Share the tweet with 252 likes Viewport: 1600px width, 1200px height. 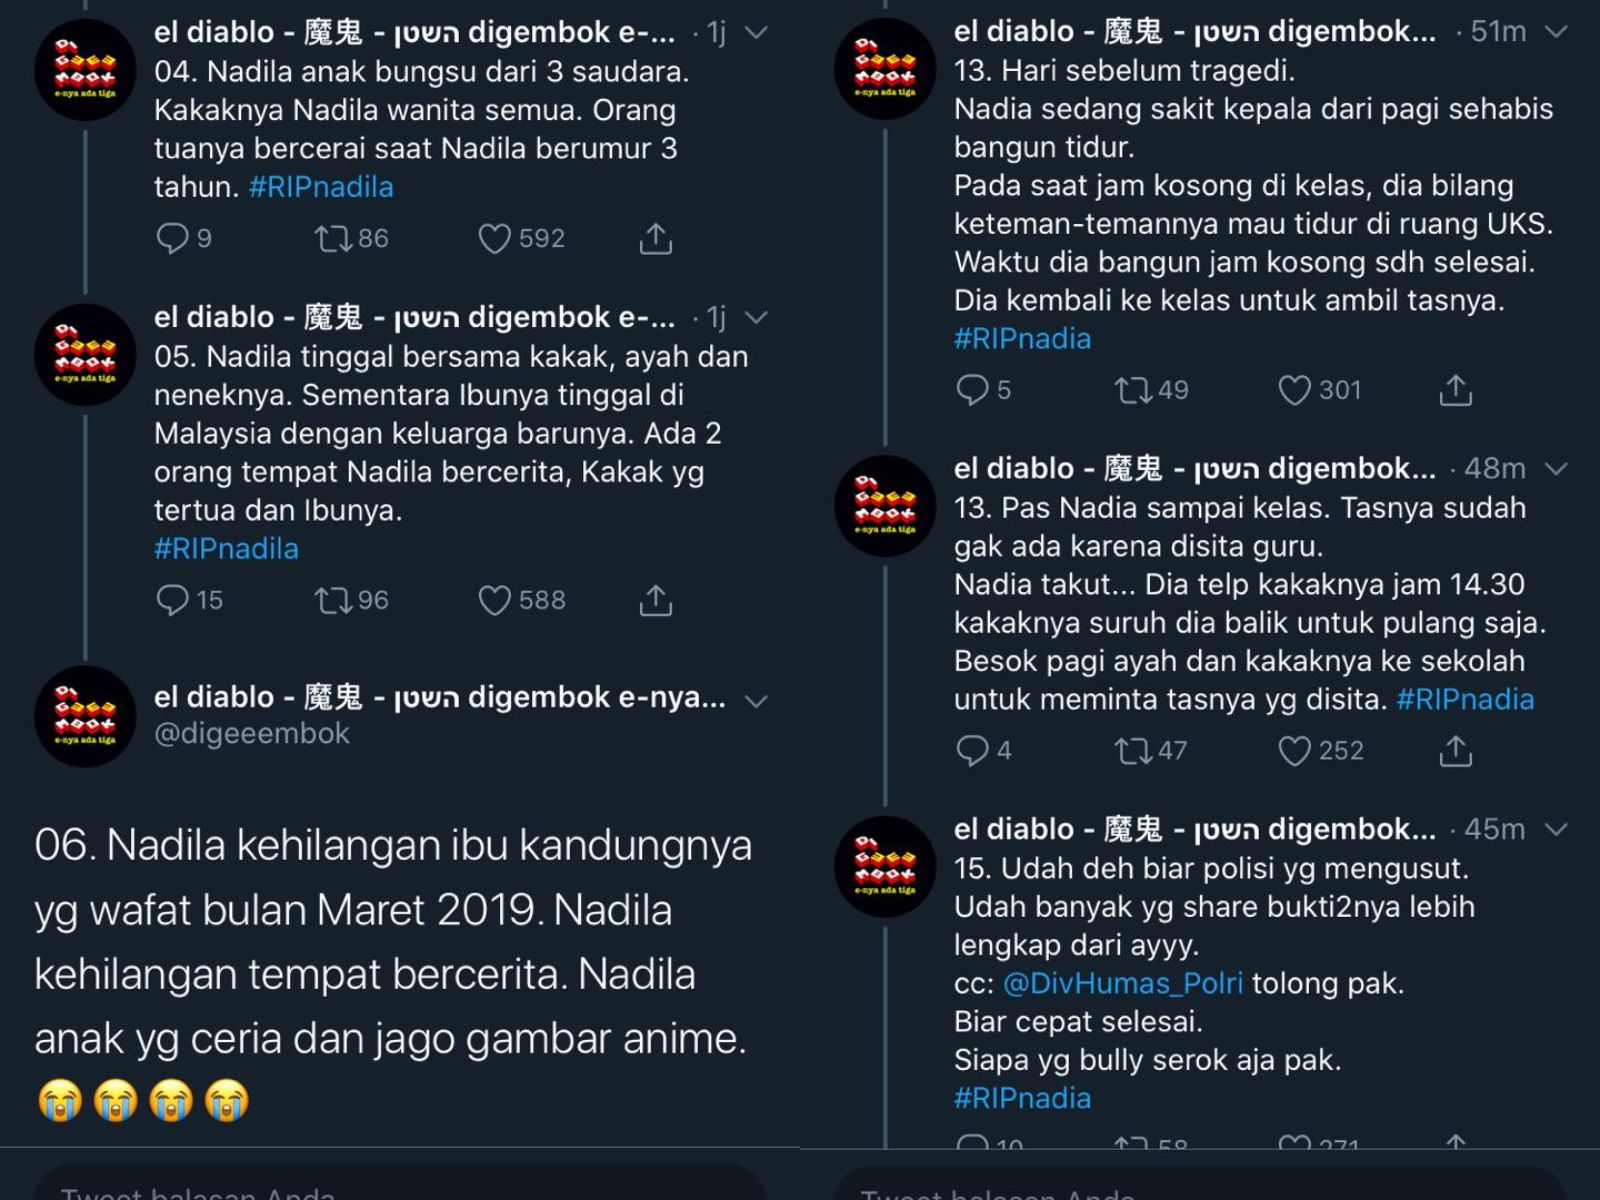1456,751
